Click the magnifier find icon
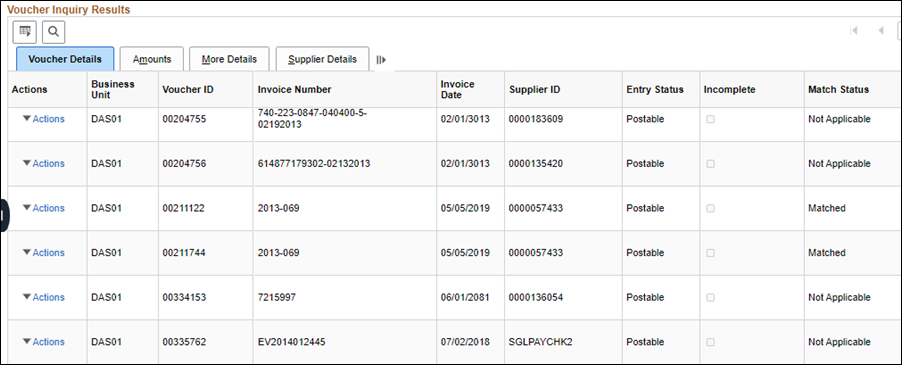 tap(53, 32)
